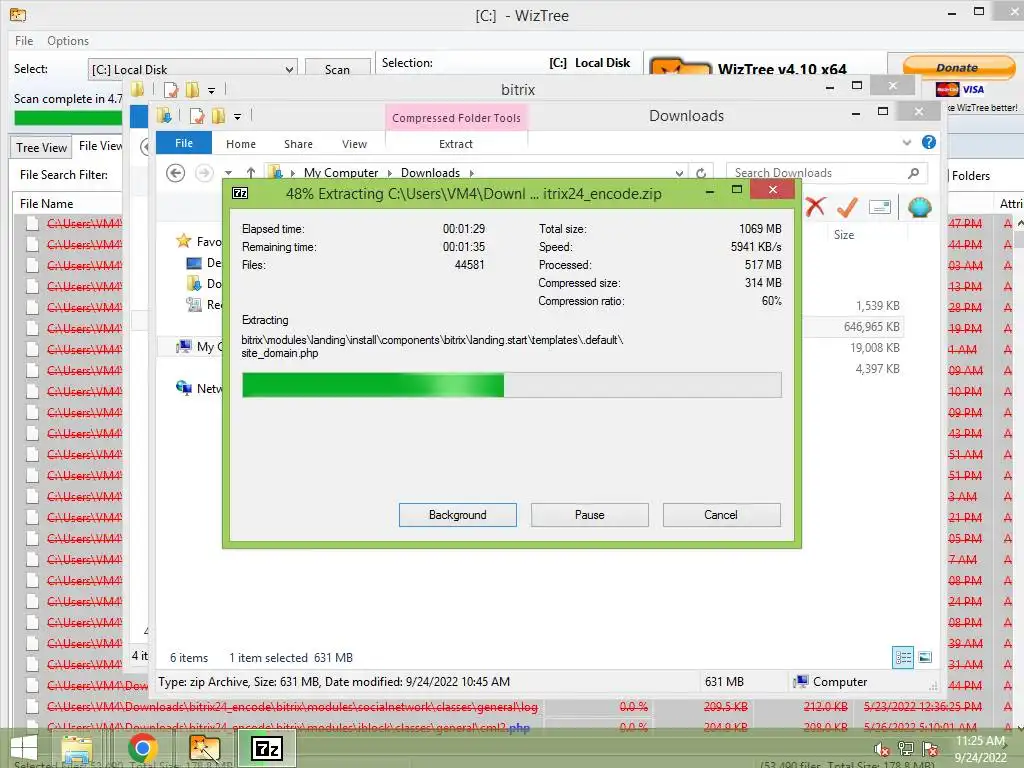Image resolution: width=1024 pixels, height=768 pixels.
Task: Click the Donate button in WizTree
Action: 958,67
